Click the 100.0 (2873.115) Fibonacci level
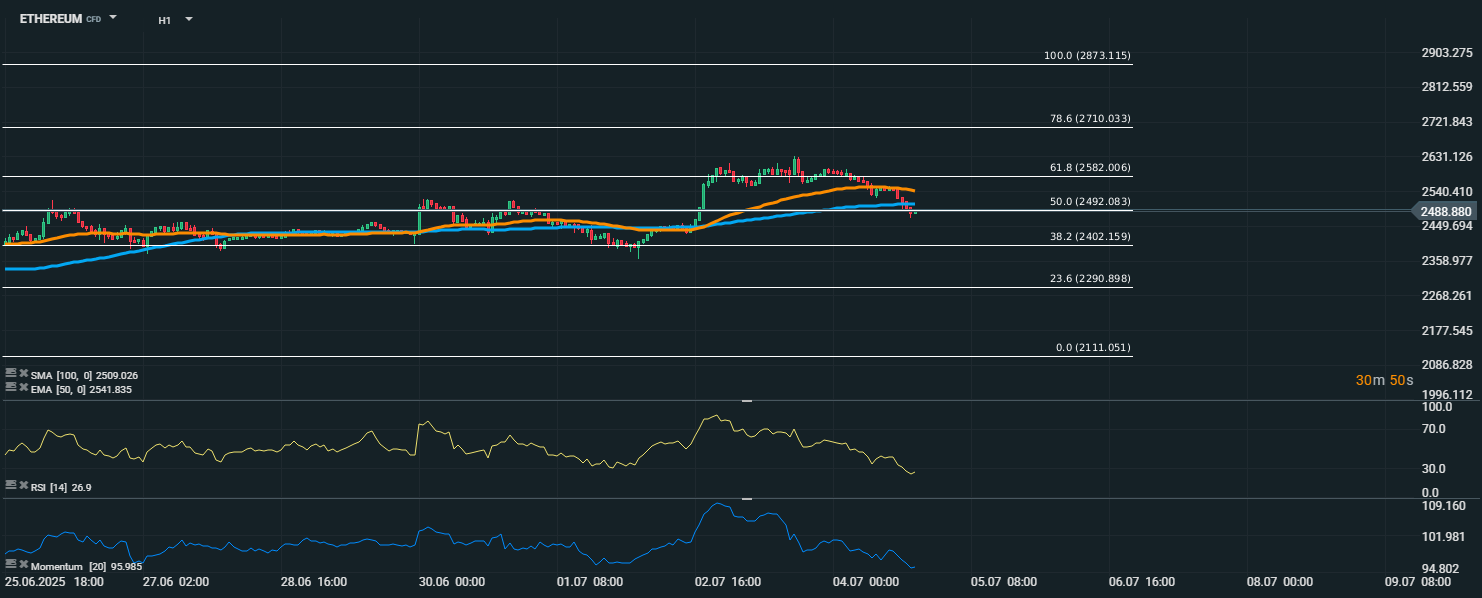The height and width of the screenshot is (598, 1482). pyautogui.click(x=1087, y=55)
